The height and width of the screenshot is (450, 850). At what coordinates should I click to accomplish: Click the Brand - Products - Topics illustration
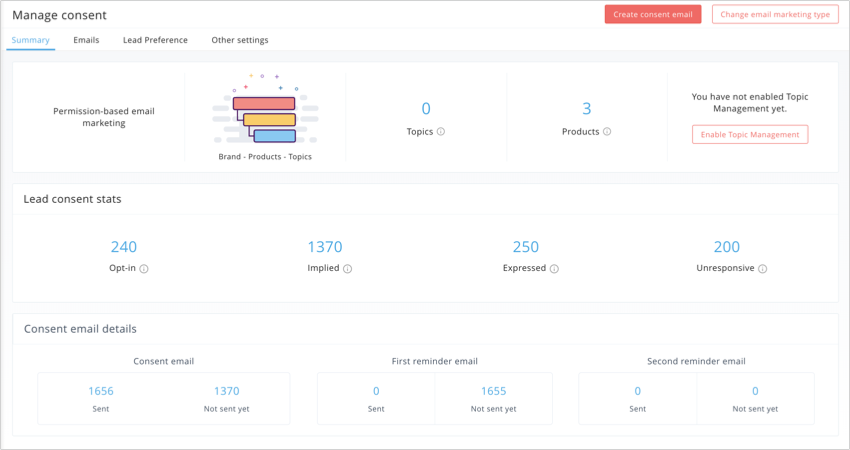(265, 110)
